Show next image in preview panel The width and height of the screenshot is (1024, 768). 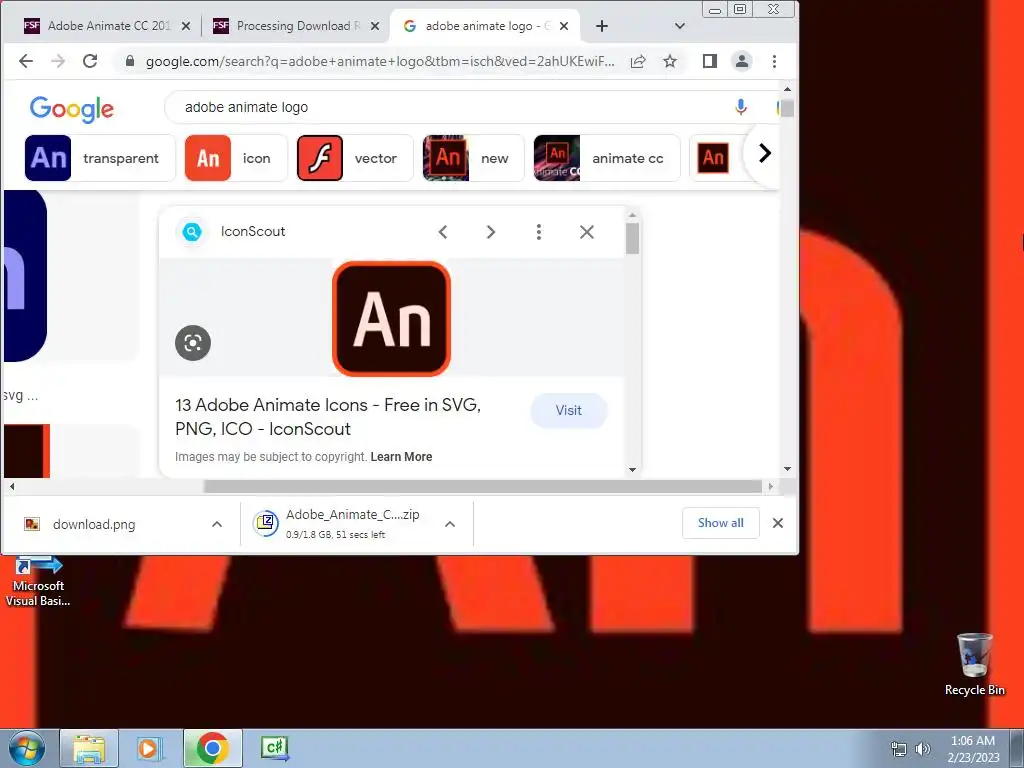click(x=490, y=232)
